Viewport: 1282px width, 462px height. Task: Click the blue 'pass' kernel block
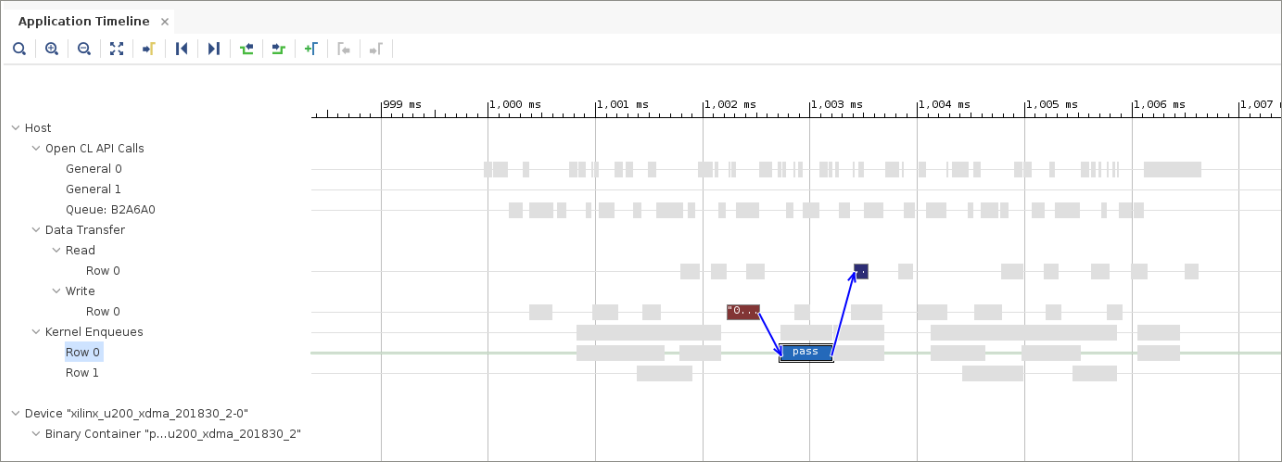click(805, 352)
